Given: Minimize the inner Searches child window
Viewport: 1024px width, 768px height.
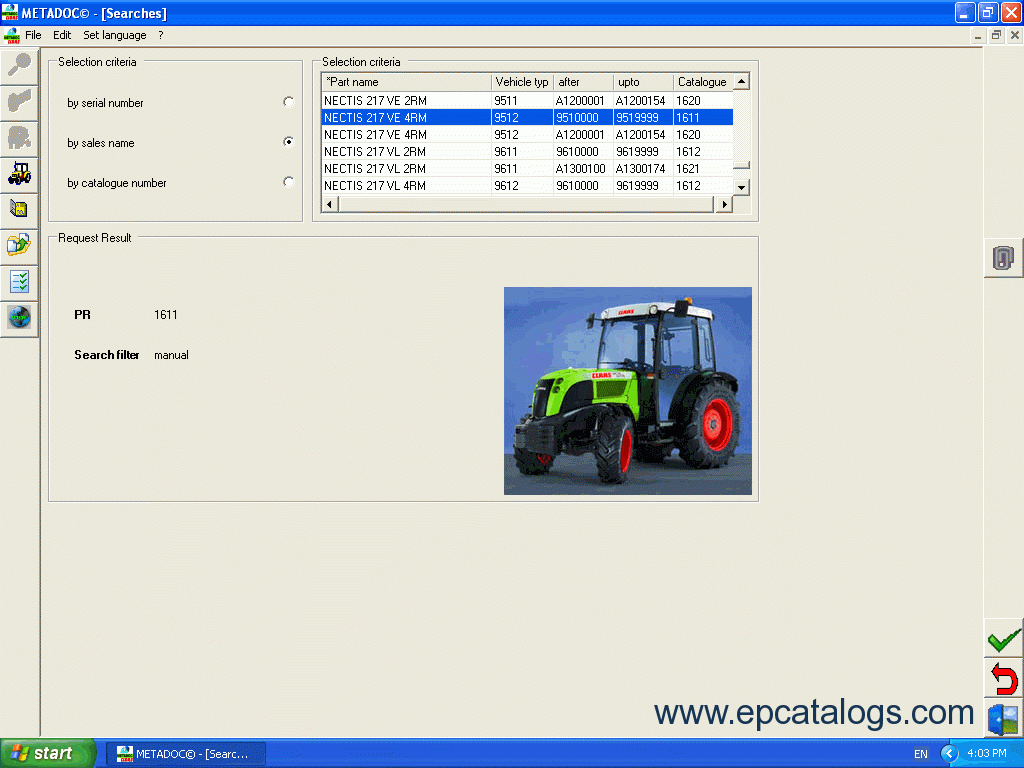Looking at the screenshot, I should pos(978,35).
